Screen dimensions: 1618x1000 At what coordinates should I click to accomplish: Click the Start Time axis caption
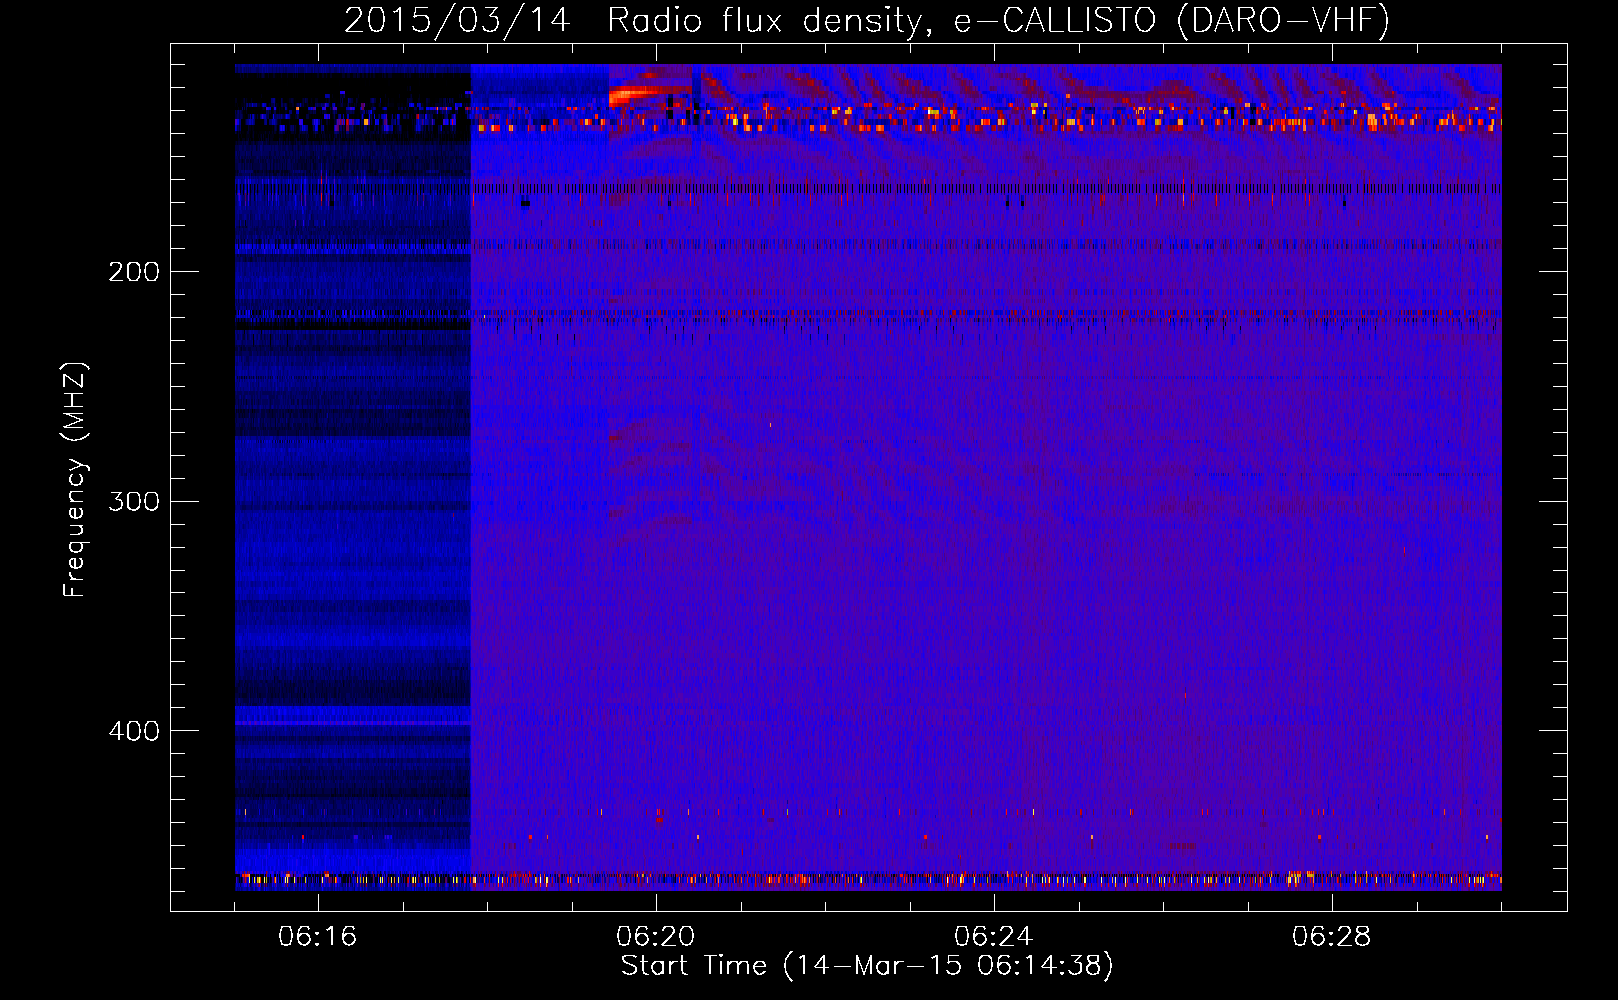point(867,966)
